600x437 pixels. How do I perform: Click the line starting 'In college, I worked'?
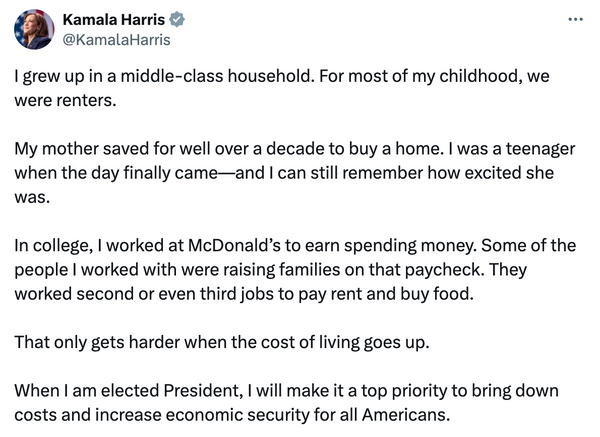295,246
